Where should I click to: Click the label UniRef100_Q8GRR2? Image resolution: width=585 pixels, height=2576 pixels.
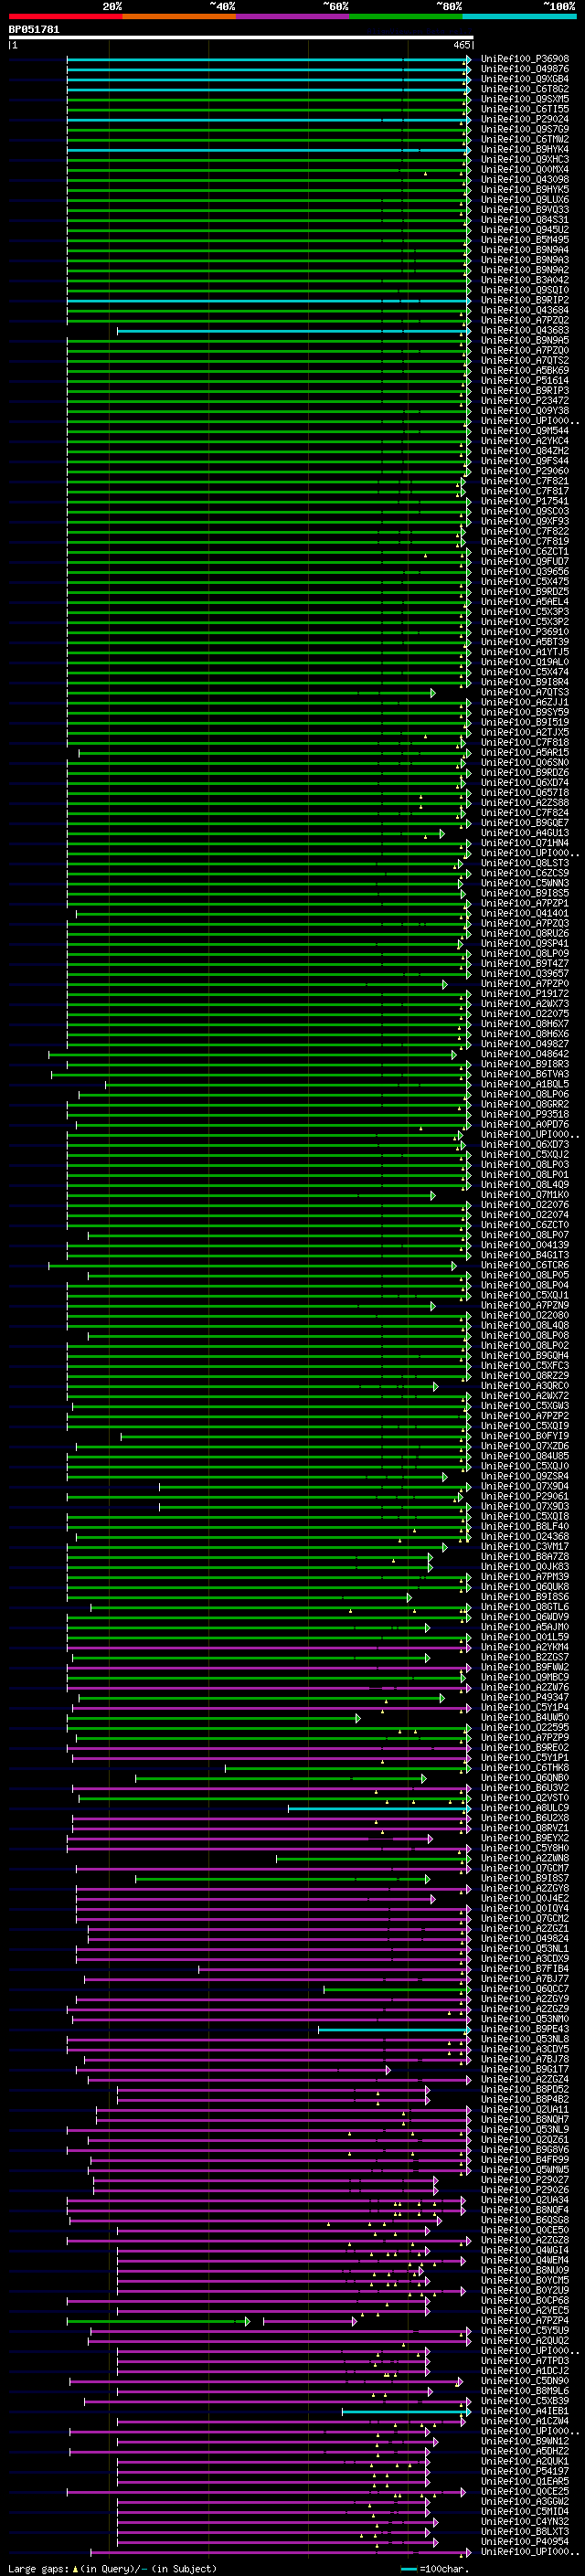525,1104
